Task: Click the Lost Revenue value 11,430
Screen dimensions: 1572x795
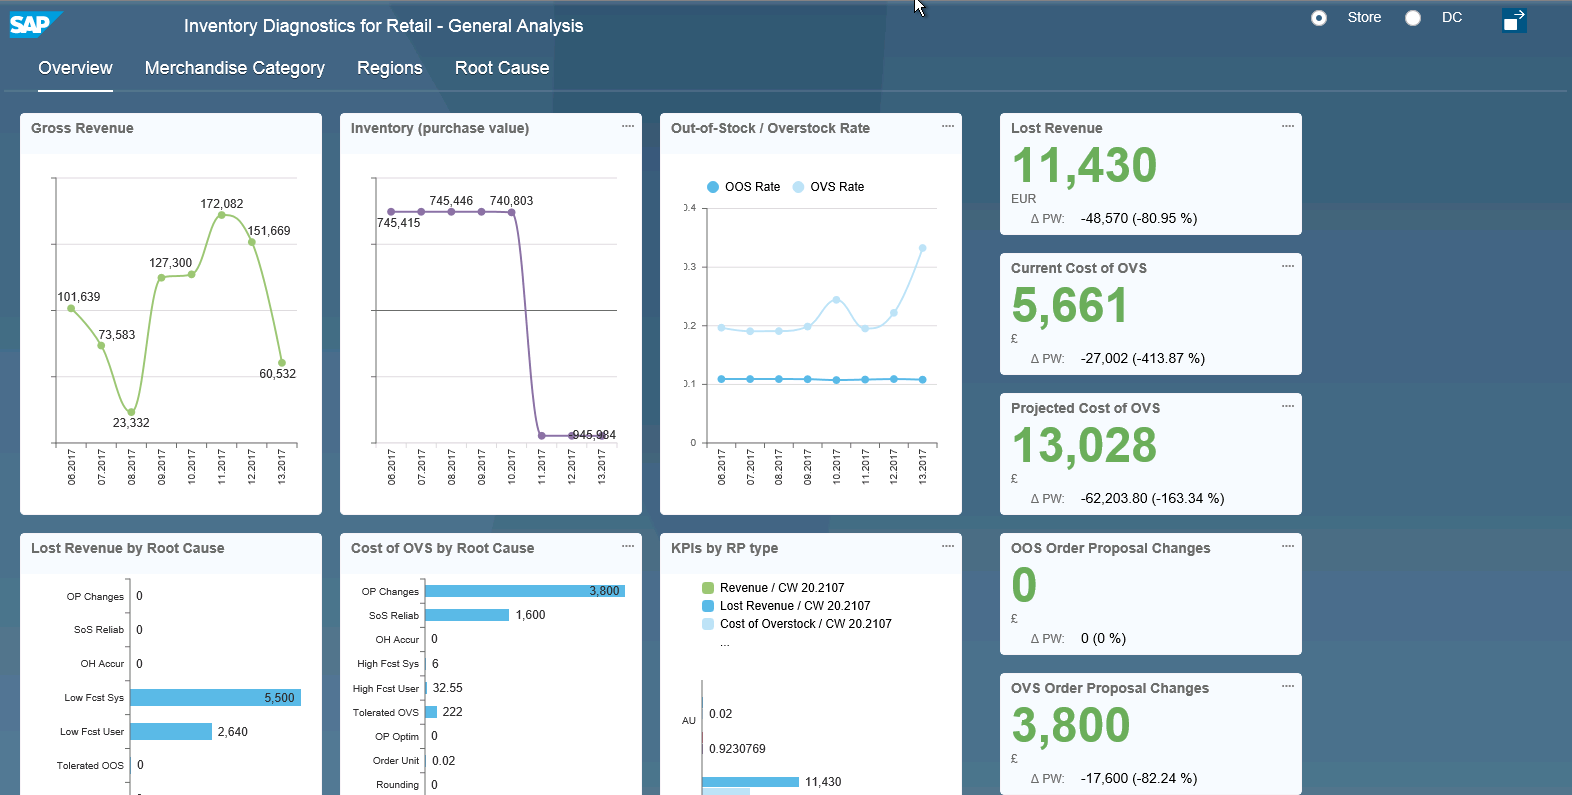Action: pyautogui.click(x=1084, y=166)
